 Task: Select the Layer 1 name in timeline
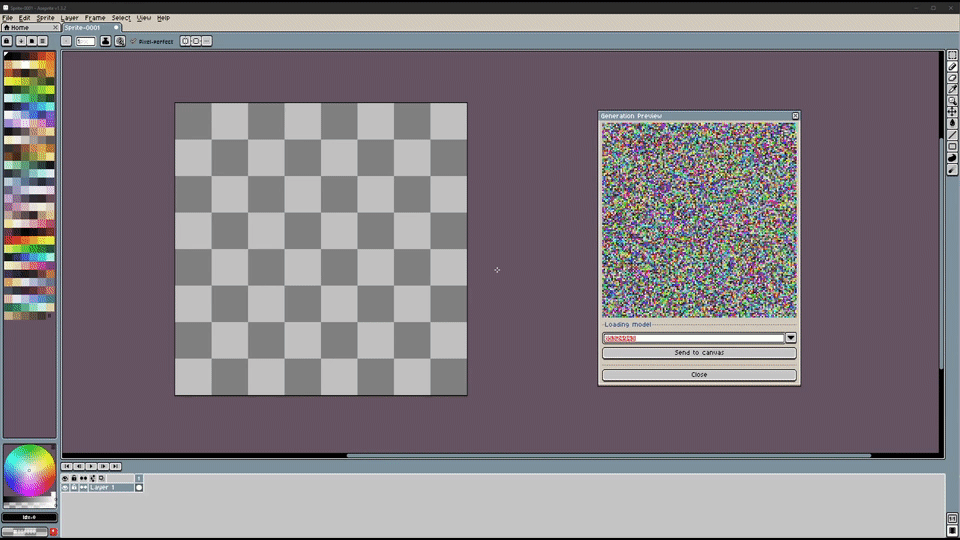point(111,487)
